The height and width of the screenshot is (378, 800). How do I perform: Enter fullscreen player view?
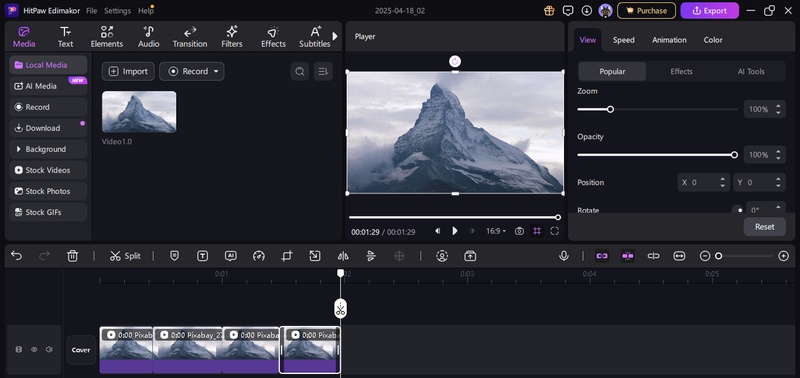pyautogui.click(x=555, y=231)
